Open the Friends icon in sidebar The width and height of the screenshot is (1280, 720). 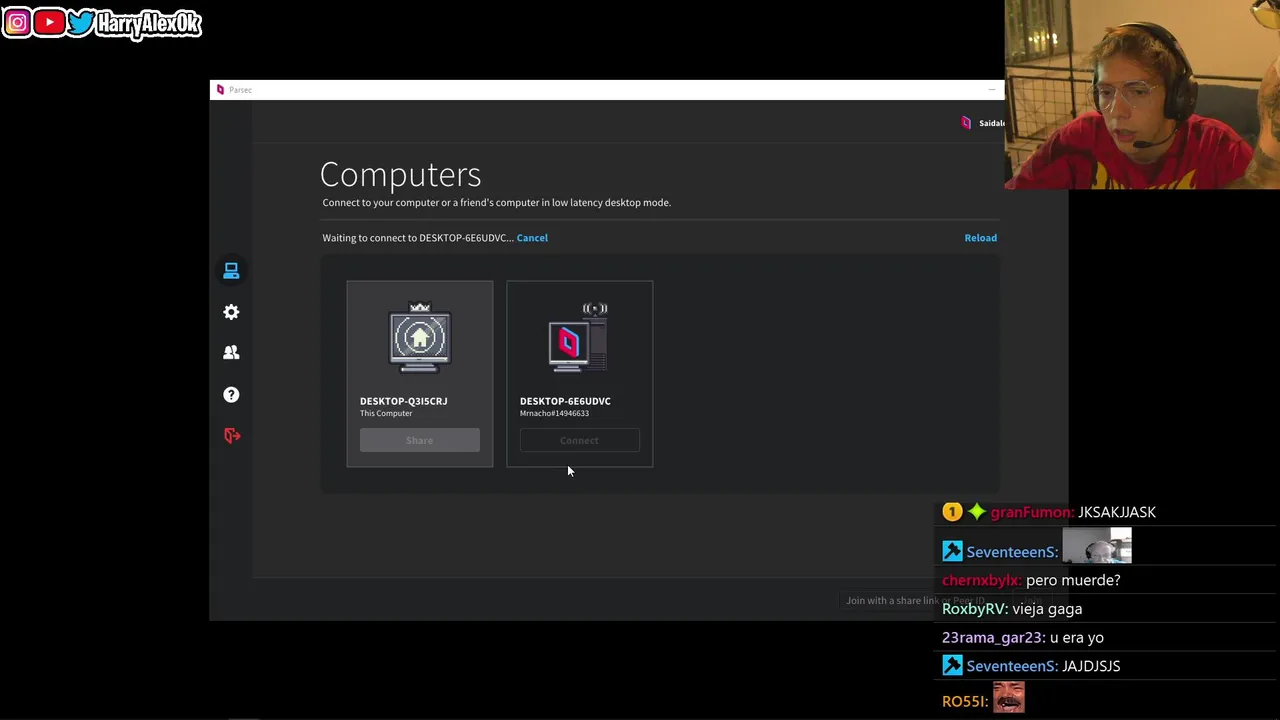(231, 353)
